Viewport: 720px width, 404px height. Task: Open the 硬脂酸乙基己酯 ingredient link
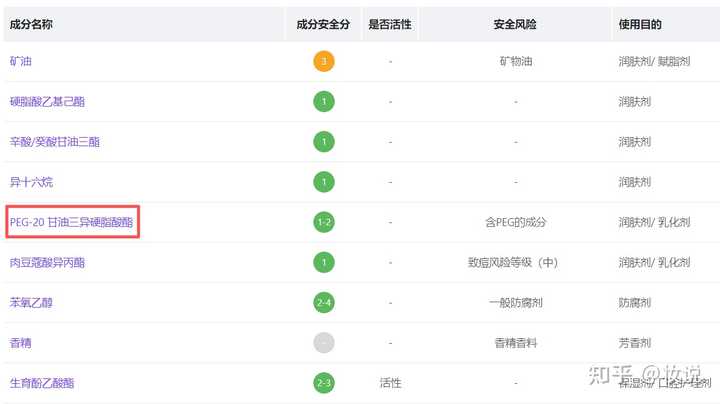pos(47,101)
